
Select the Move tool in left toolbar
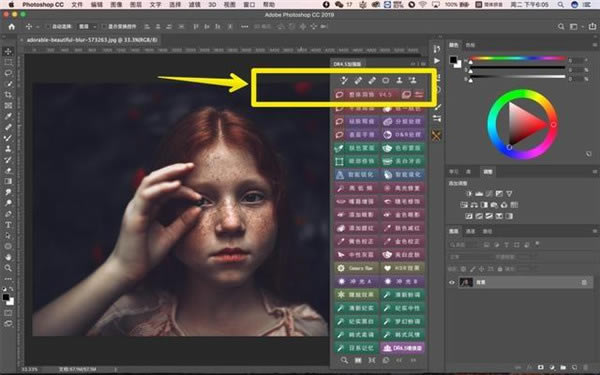(8, 51)
